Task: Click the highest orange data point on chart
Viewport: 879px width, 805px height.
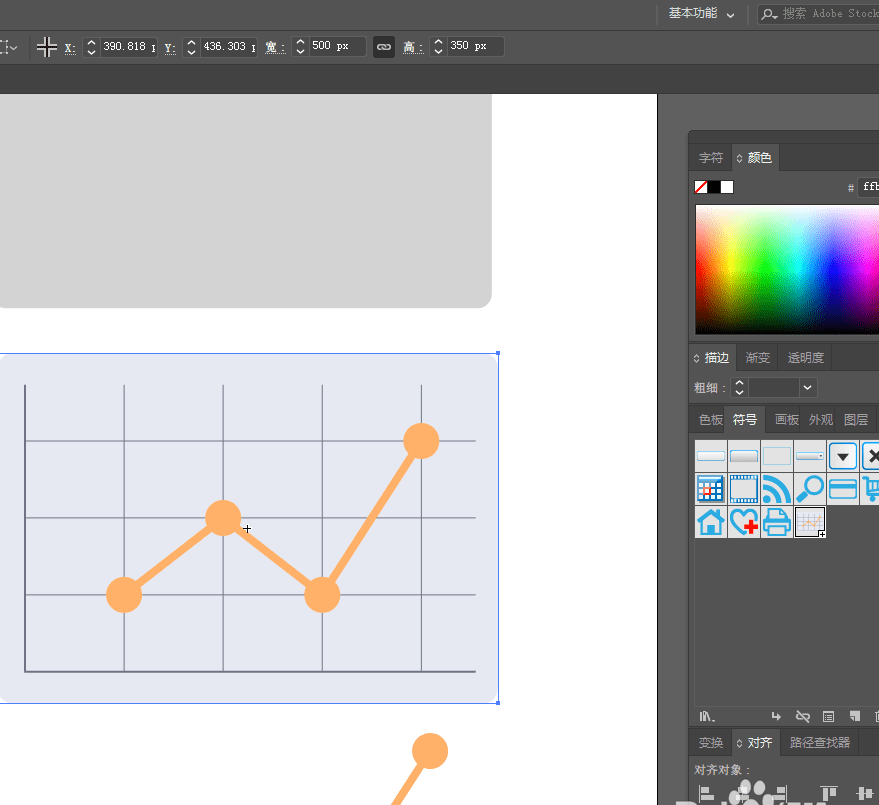Action: [421, 441]
